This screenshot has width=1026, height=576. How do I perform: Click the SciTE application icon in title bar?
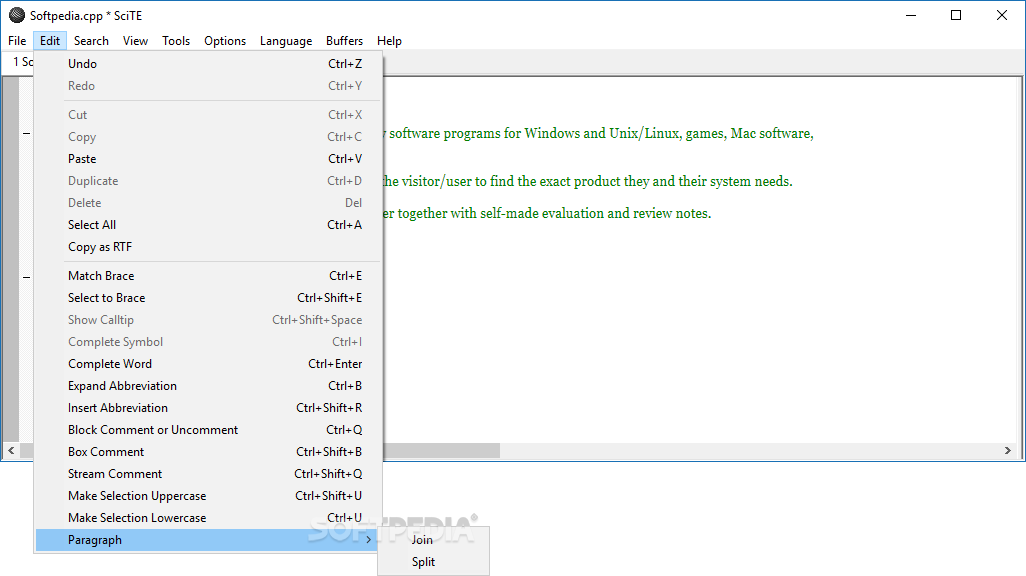point(17,15)
